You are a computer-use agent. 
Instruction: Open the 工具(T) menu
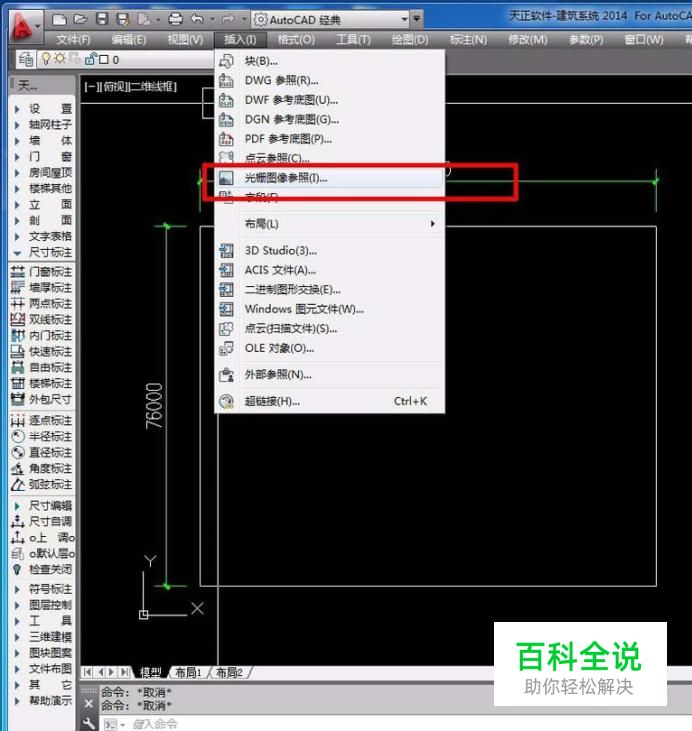pyautogui.click(x=353, y=40)
